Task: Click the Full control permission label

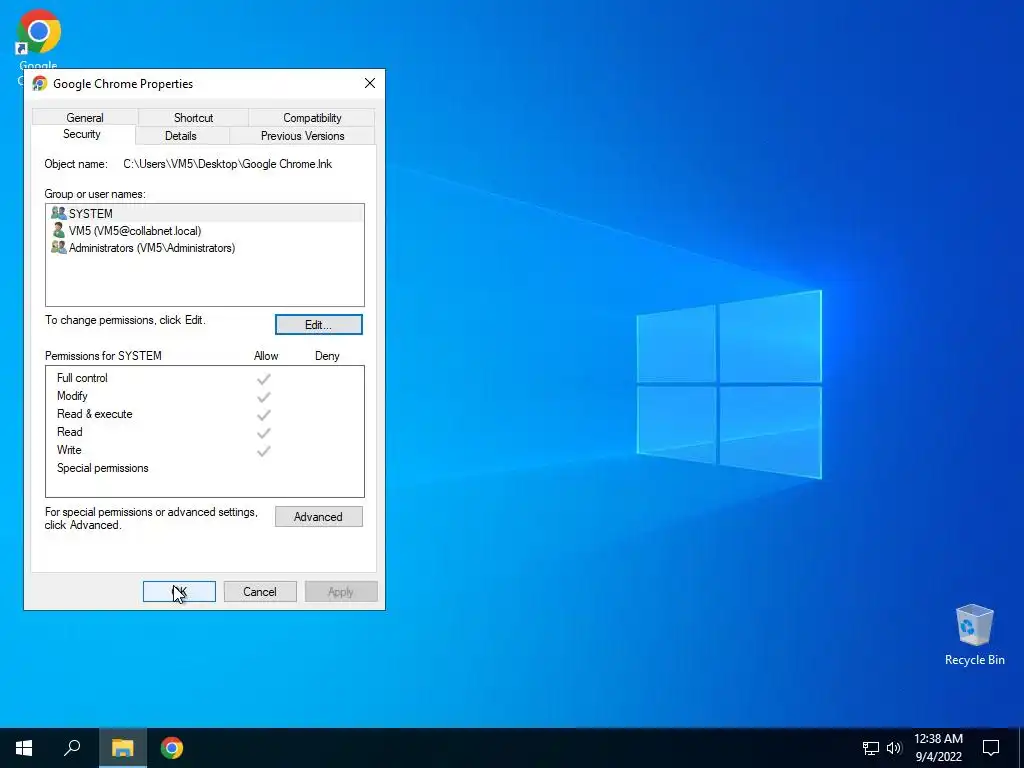Action: (x=82, y=378)
